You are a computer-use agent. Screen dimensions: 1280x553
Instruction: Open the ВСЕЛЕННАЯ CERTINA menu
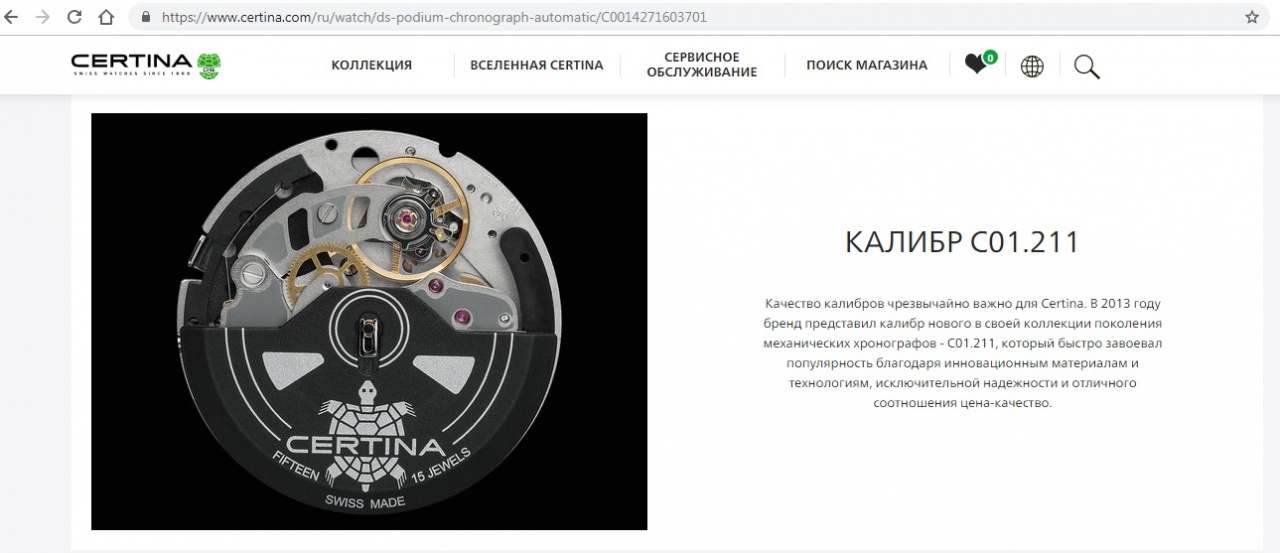[537, 65]
